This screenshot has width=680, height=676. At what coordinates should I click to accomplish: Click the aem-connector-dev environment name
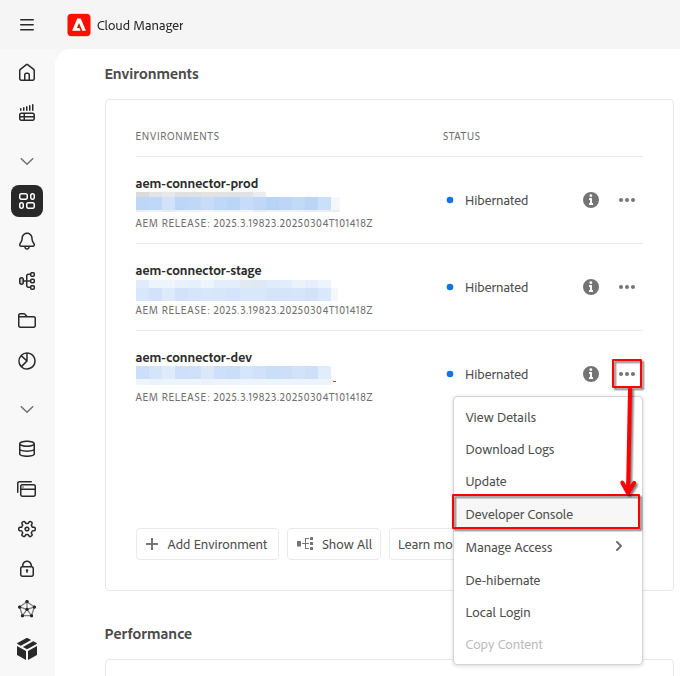[x=193, y=358]
